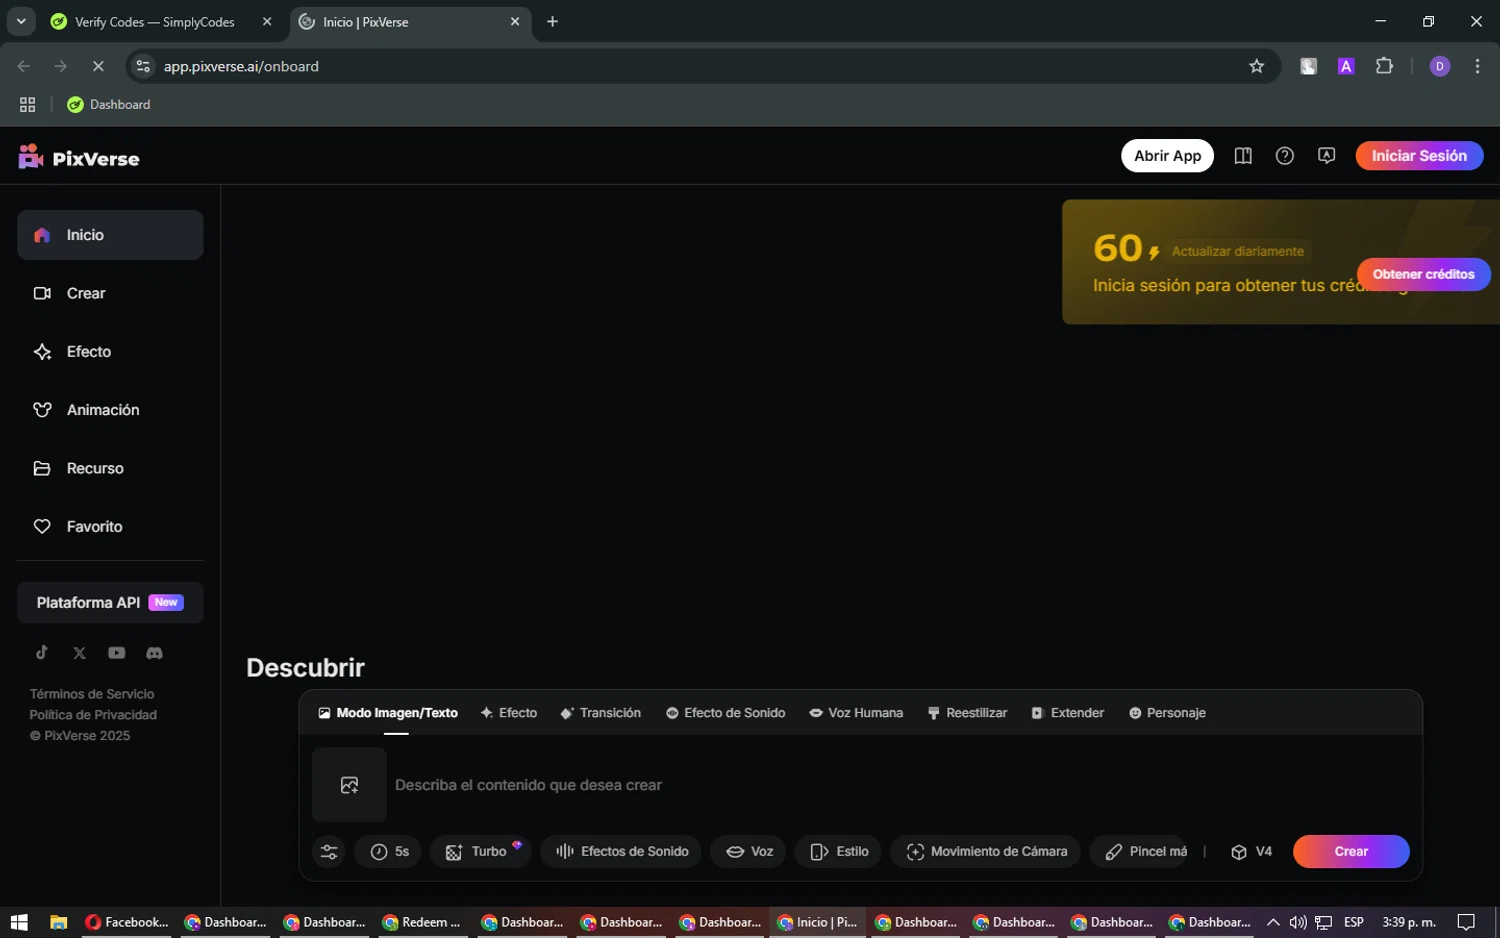Go to Inicio in sidebar
The height and width of the screenshot is (938, 1500).
coord(110,235)
